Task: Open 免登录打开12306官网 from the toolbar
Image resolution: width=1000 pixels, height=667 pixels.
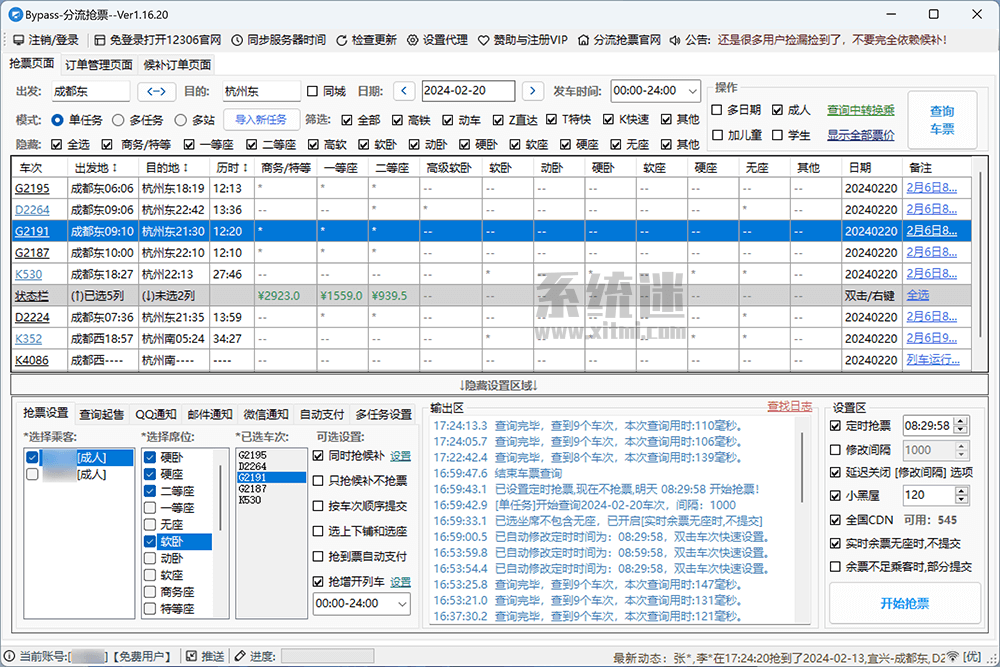Action: (158, 40)
